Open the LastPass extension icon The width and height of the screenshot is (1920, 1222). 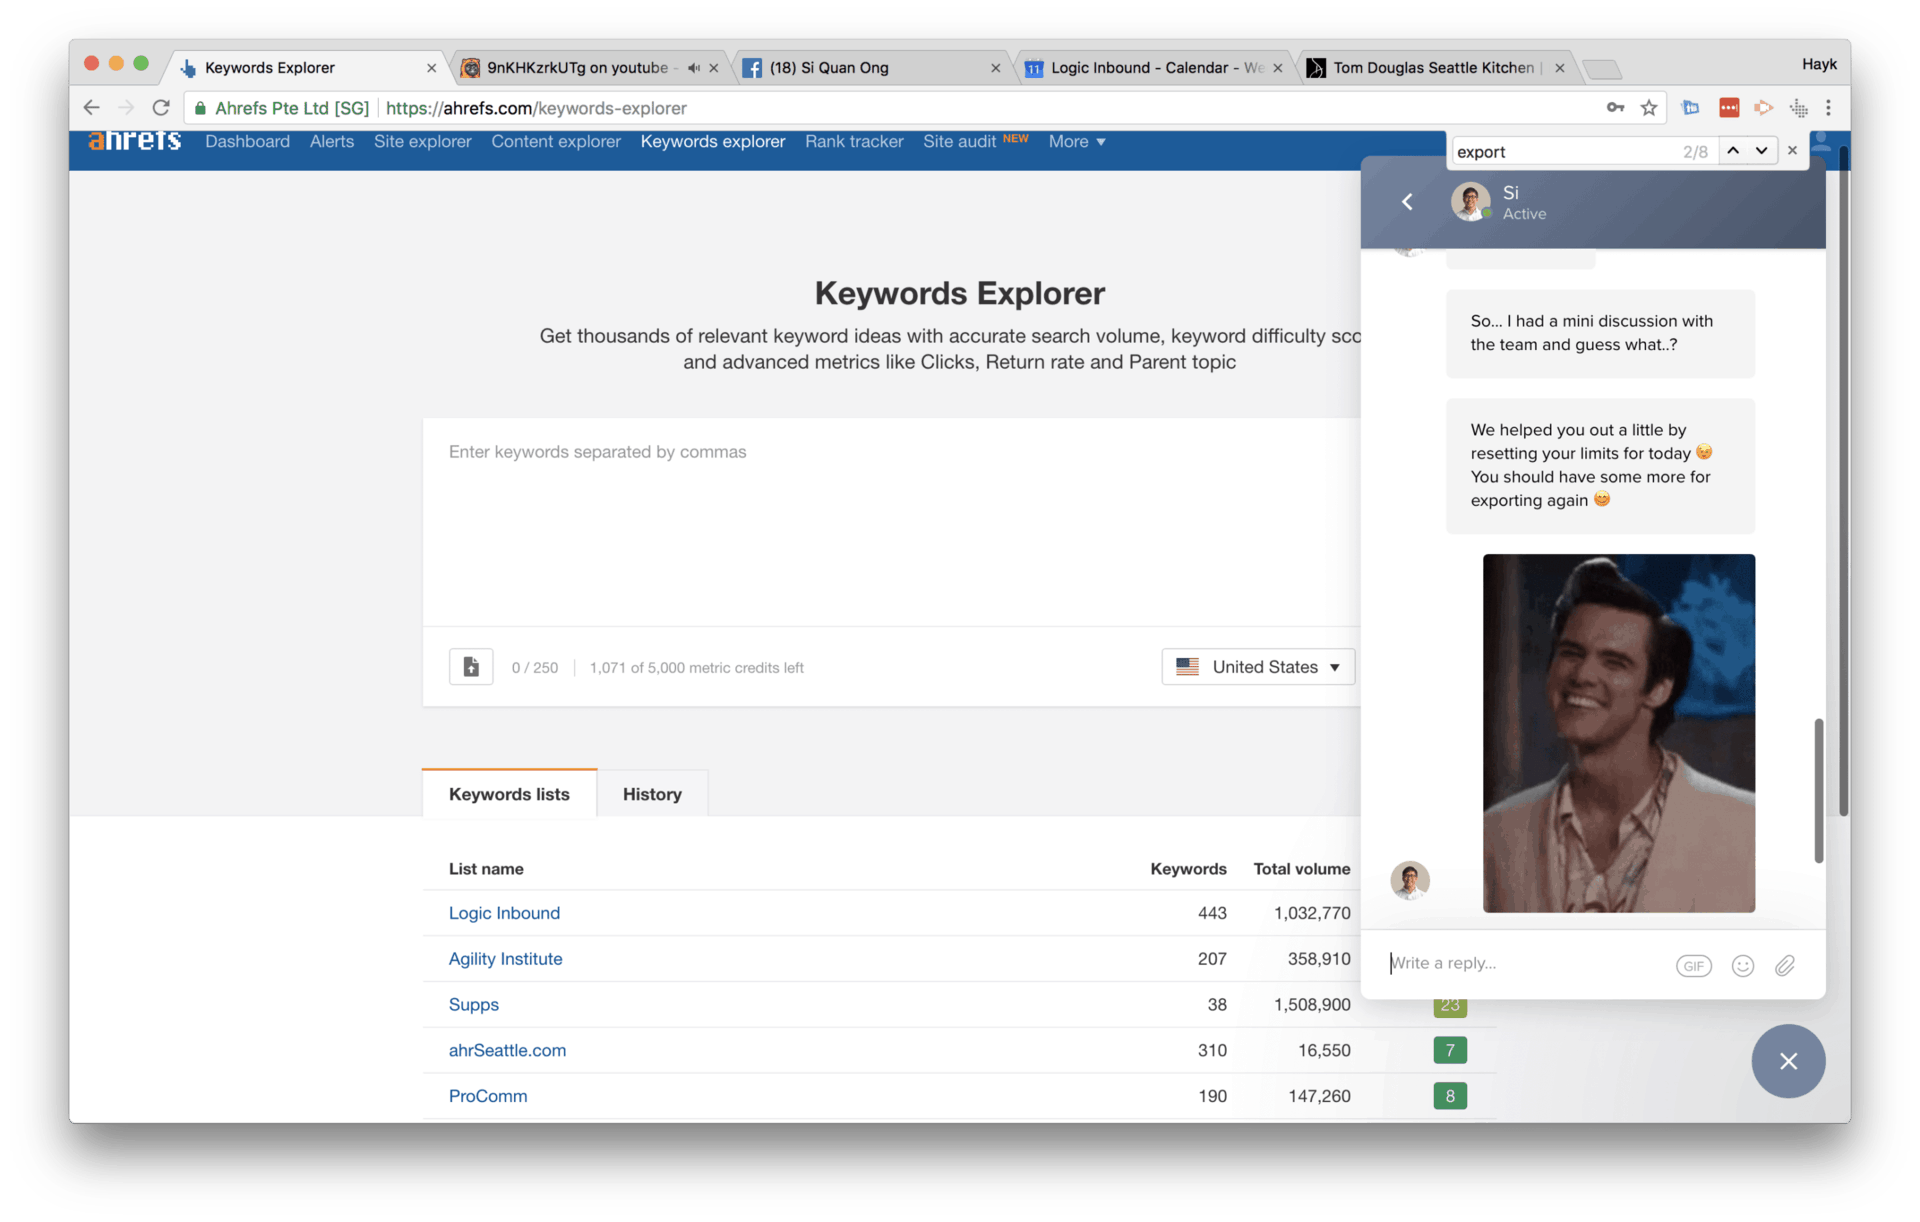[1729, 107]
